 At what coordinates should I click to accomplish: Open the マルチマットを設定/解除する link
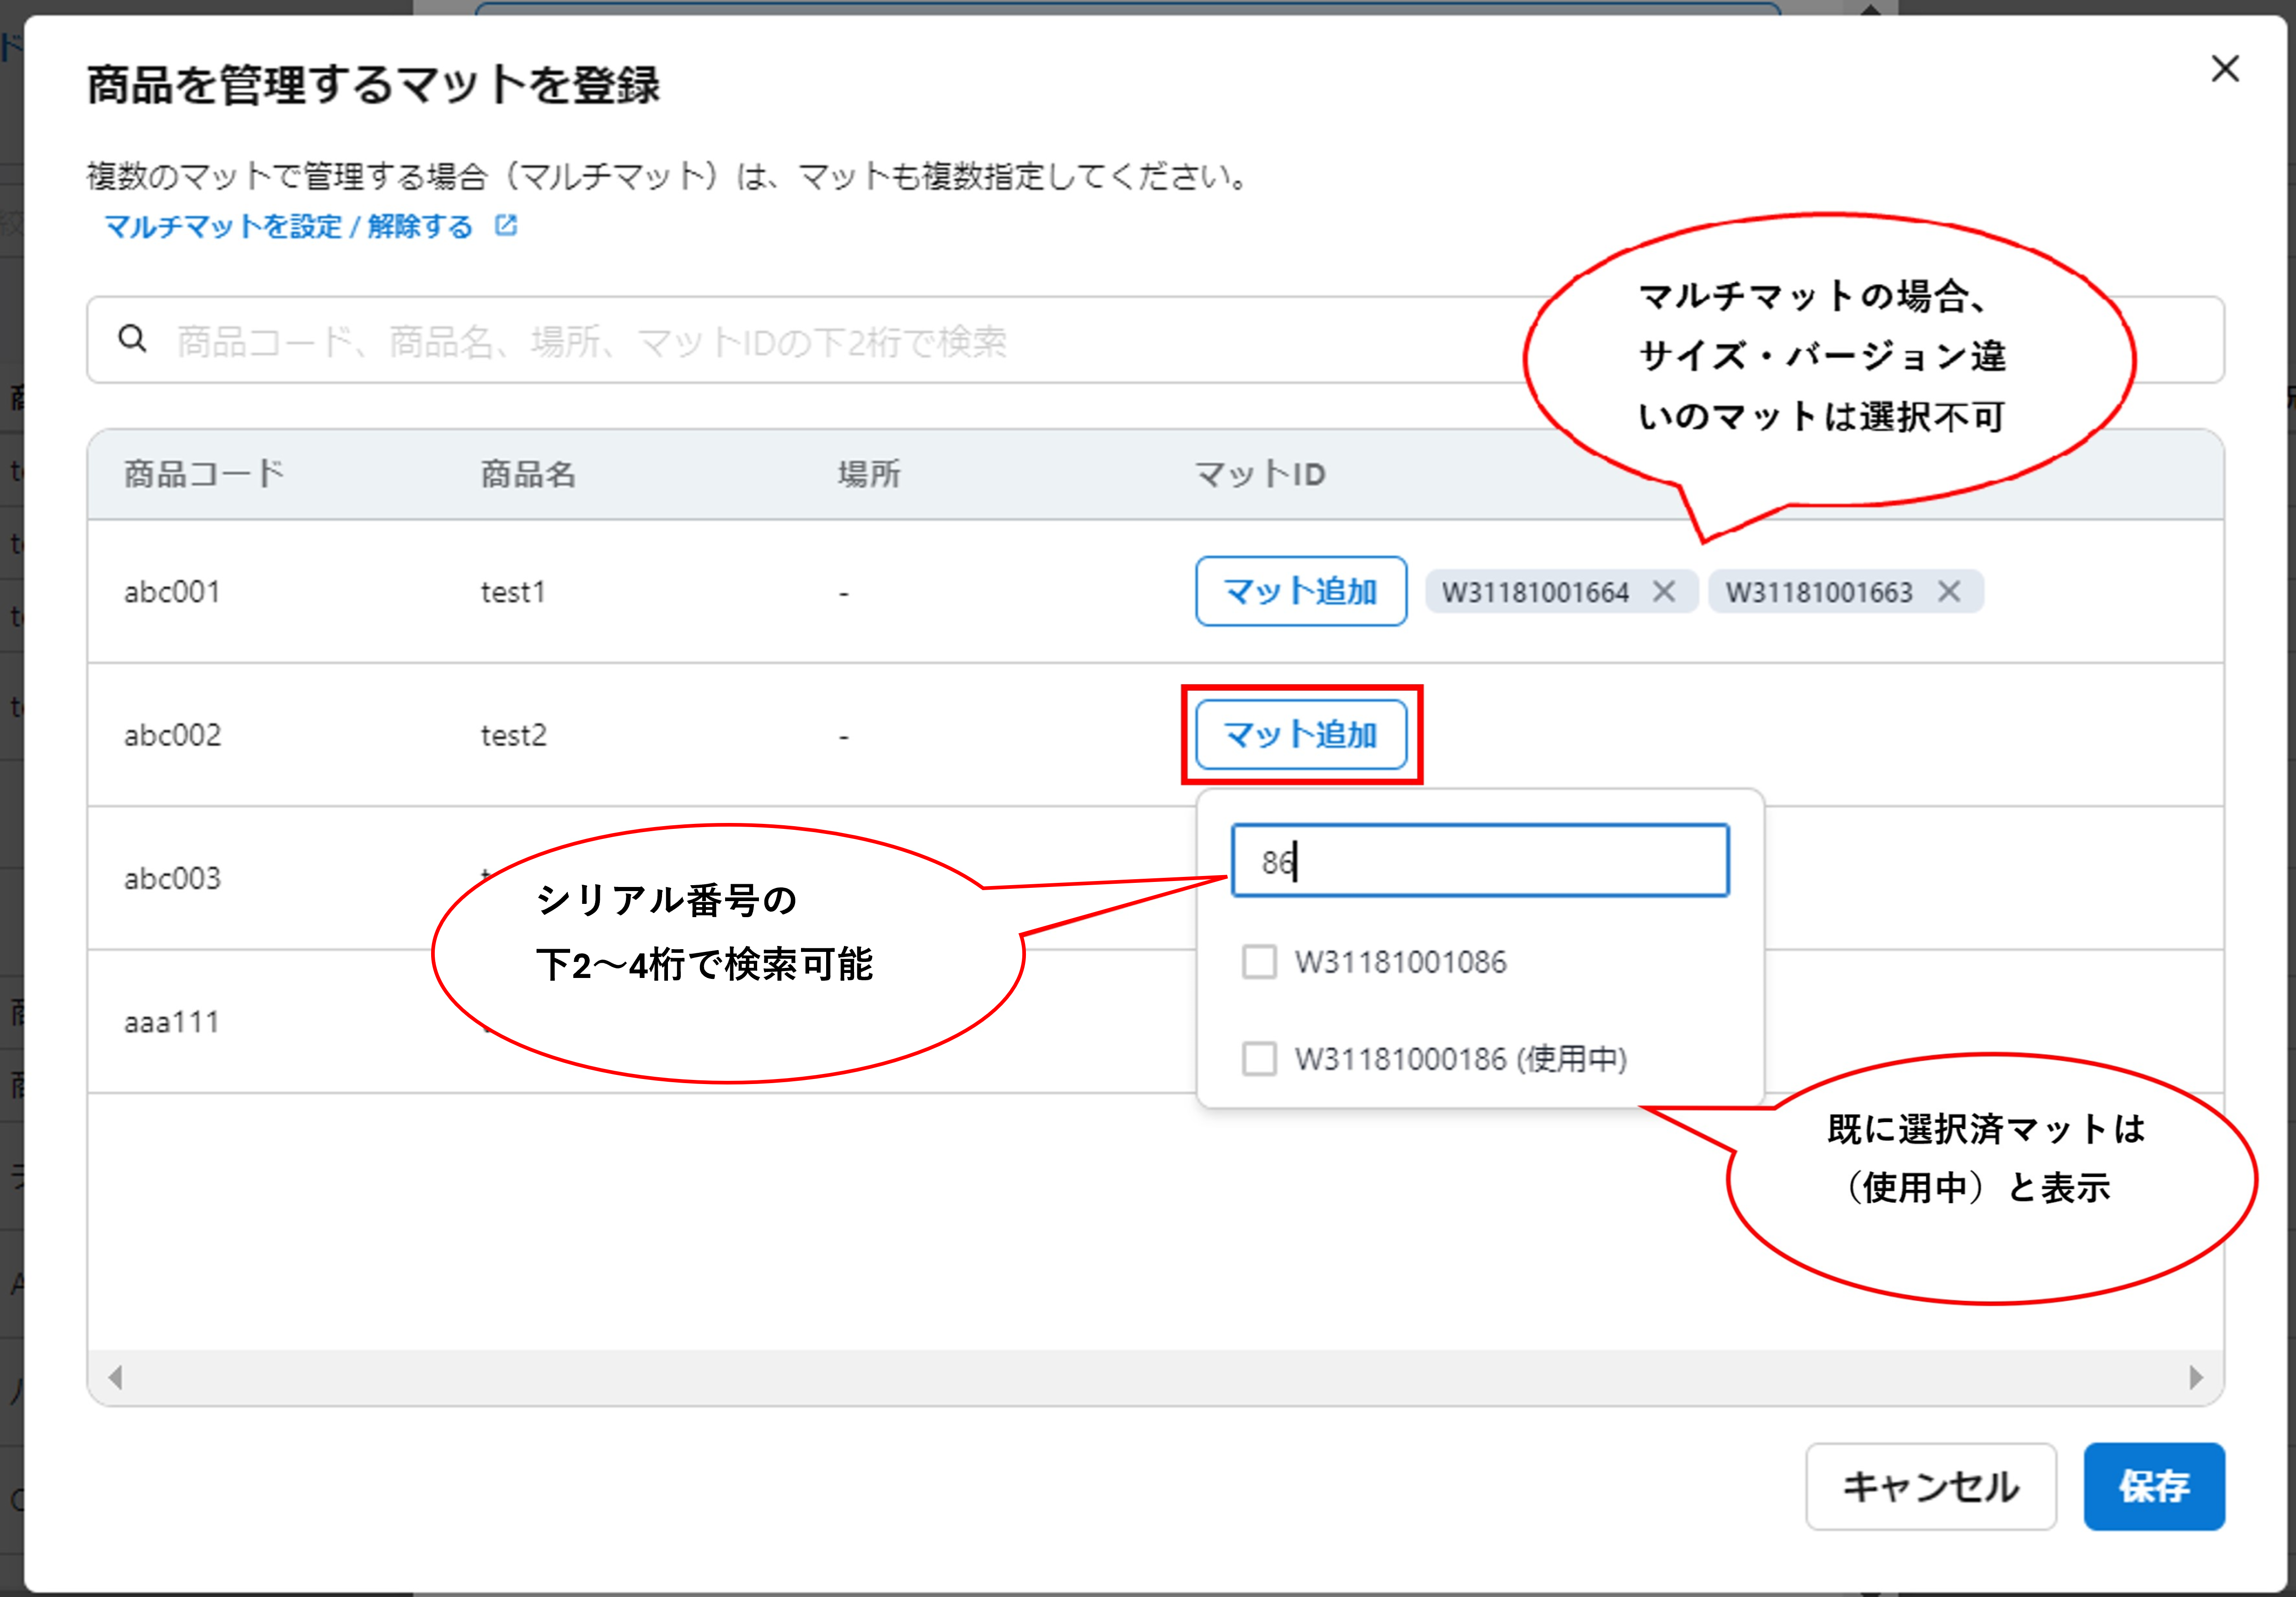coord(288,227)
